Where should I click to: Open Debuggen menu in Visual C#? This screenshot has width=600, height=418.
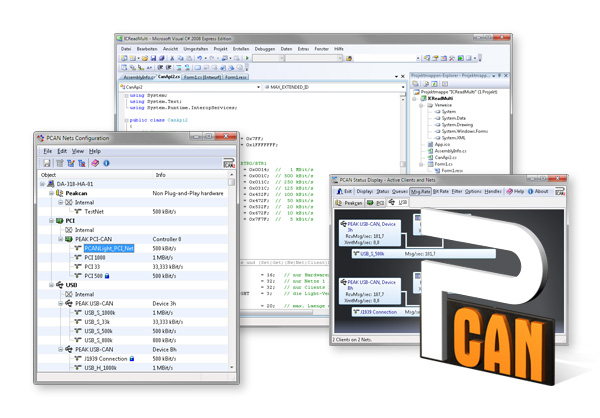(x=265, y=49)
